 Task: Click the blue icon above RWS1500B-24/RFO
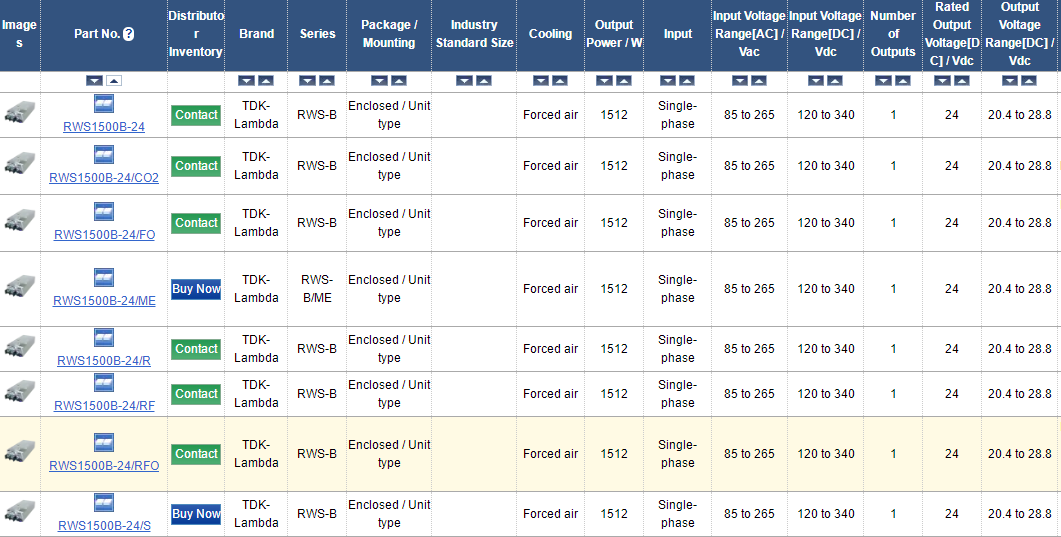(104, 442)
